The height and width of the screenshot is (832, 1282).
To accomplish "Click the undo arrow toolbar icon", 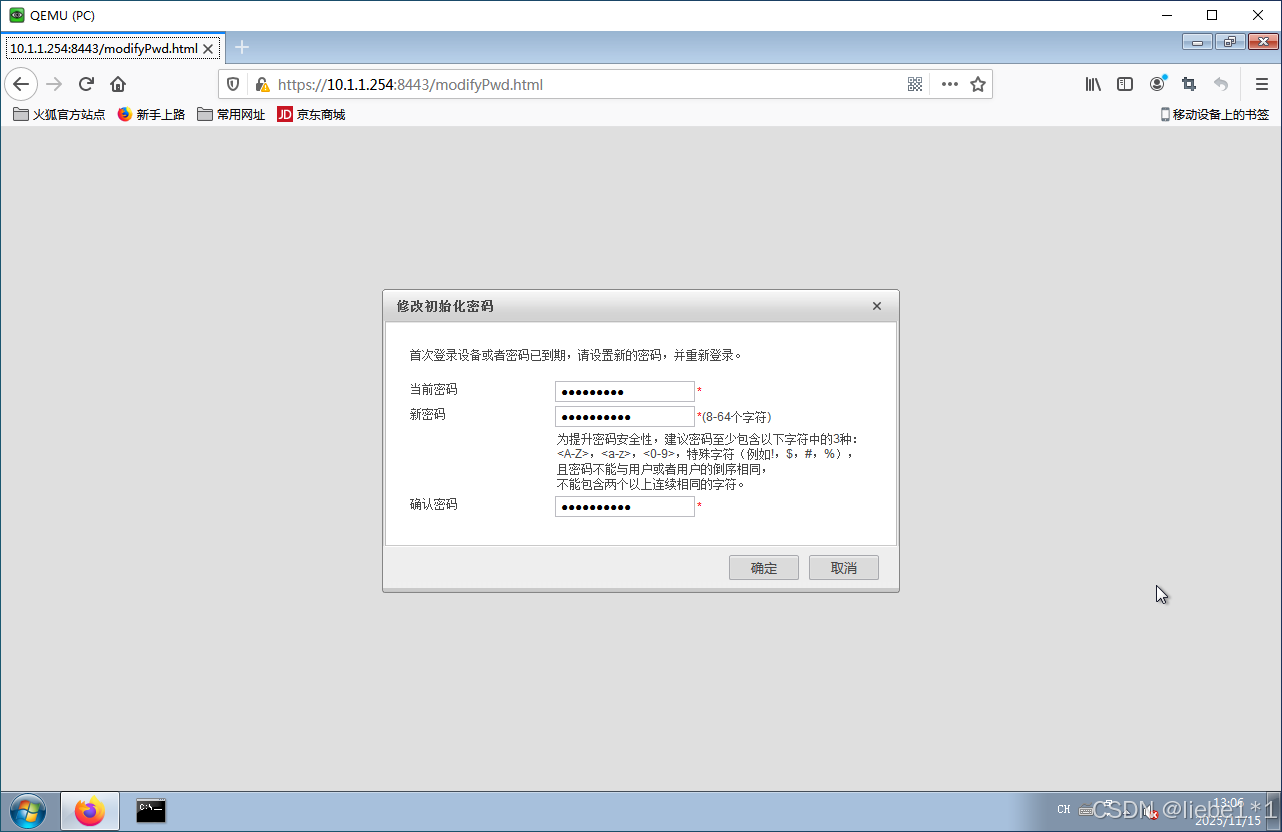I will (1221, 84).
